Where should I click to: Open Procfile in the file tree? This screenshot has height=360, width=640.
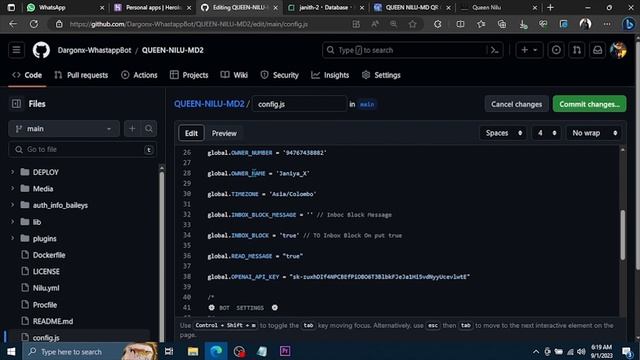pyautogui.click(x=45, y=305)
